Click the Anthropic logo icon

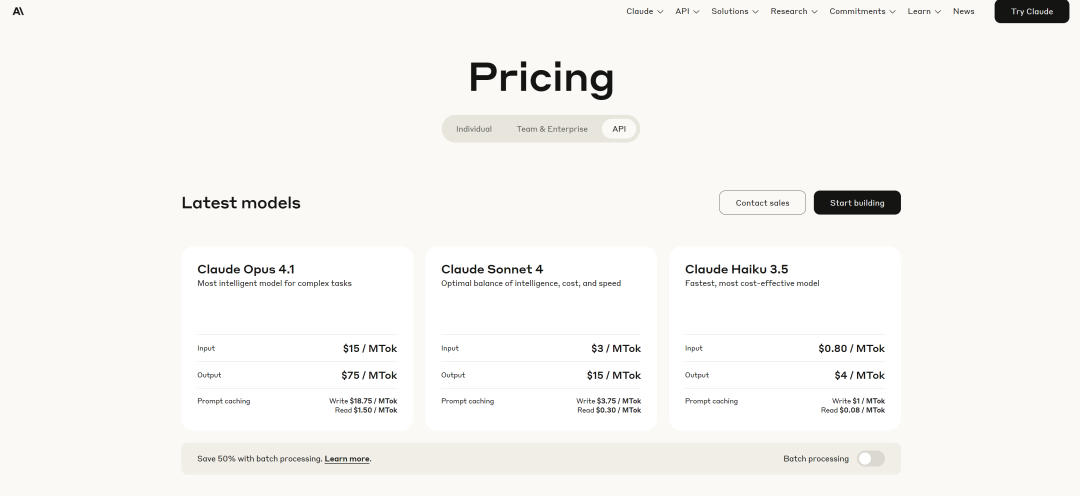point(18,11)
